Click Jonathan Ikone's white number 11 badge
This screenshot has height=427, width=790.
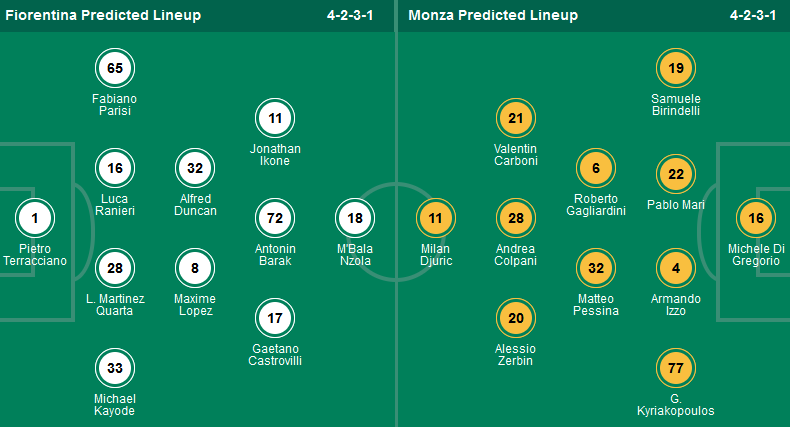point(275,119)
